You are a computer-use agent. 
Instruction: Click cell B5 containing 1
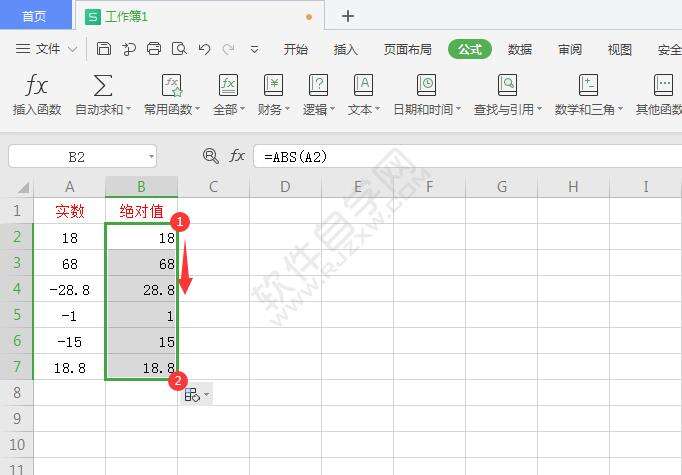[141, 315]
